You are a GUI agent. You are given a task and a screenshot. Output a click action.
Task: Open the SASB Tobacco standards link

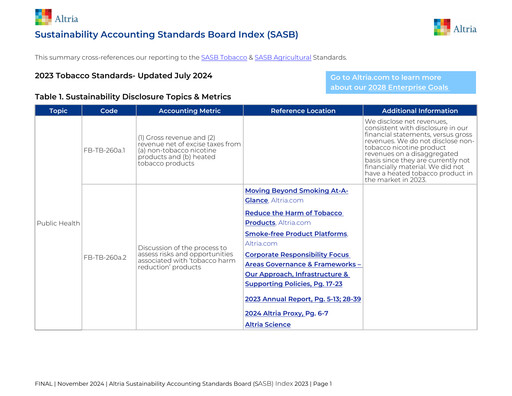point(224,57)
